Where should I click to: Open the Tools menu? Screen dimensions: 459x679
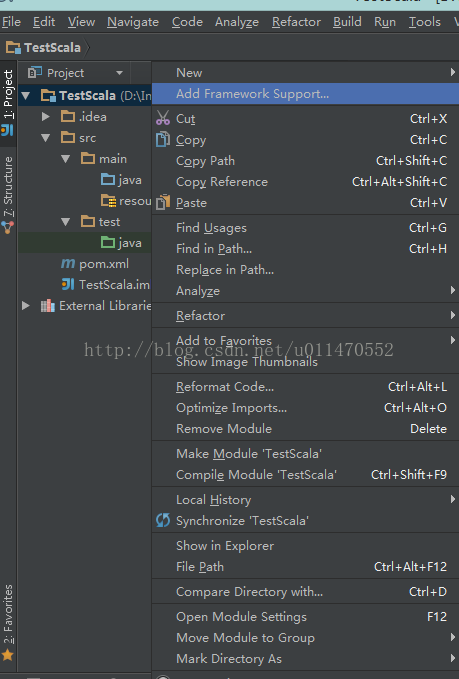pyautogui.click(x=425, y=22)
